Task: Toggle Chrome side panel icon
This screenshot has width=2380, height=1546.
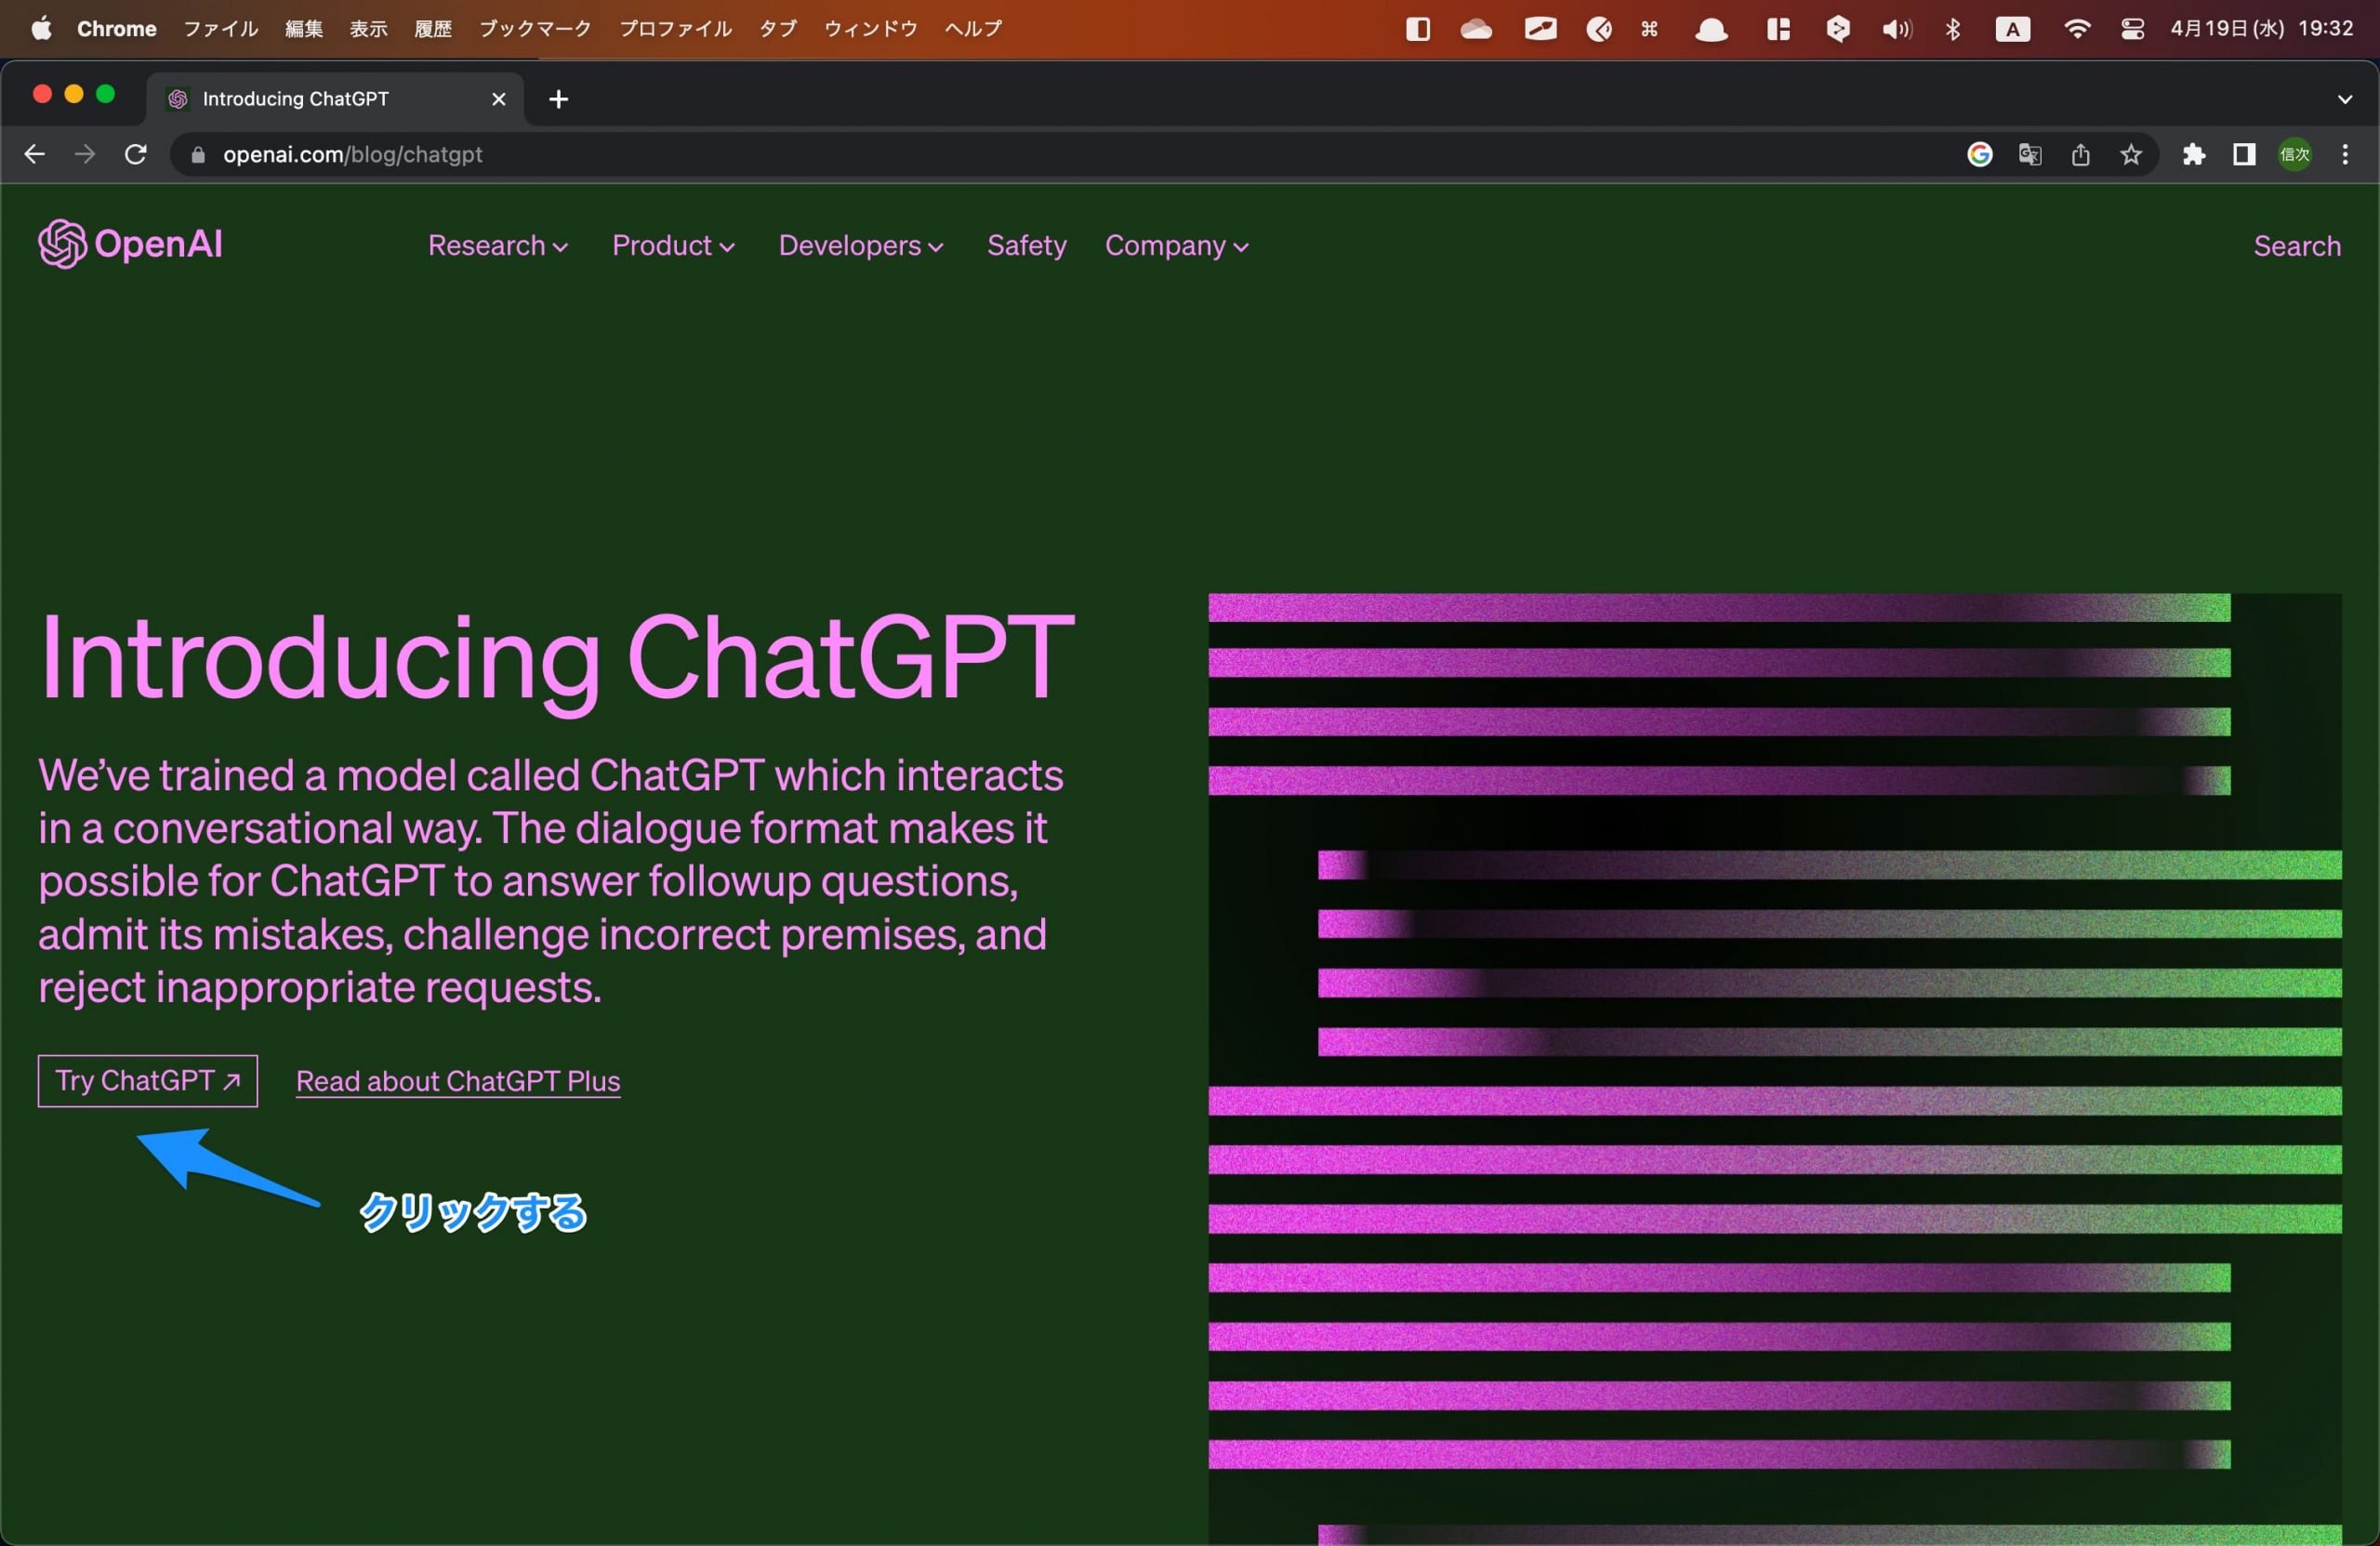Action: click(2244, 154)
